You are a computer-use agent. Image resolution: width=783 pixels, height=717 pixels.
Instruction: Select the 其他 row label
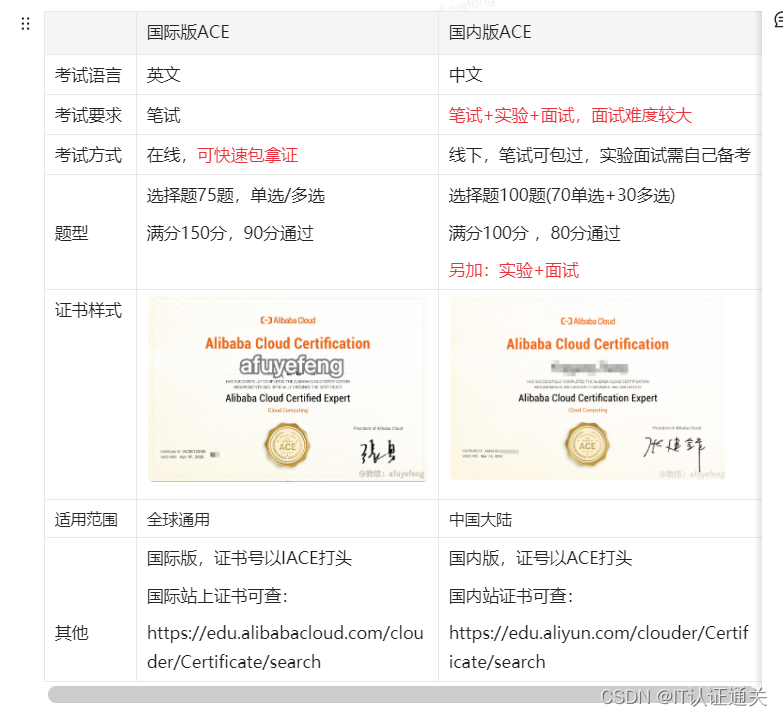coord(71,633)
